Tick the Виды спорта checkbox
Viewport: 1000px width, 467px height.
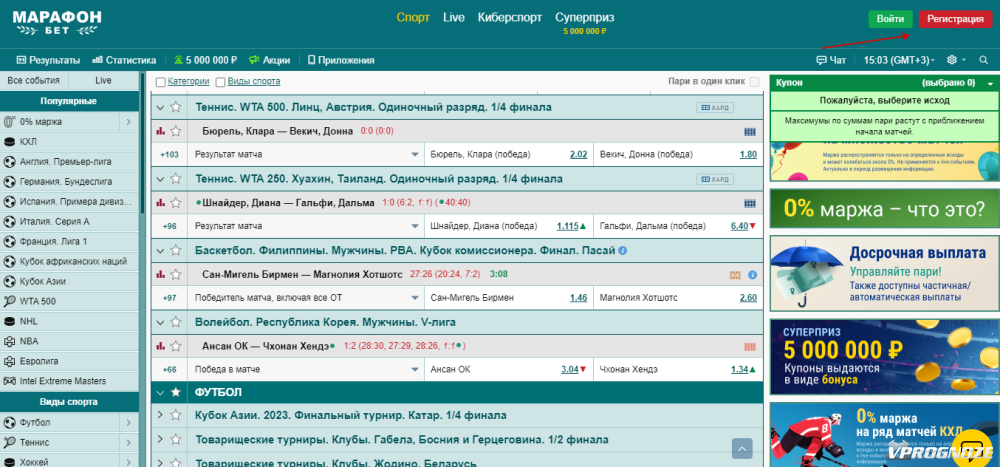221,82
